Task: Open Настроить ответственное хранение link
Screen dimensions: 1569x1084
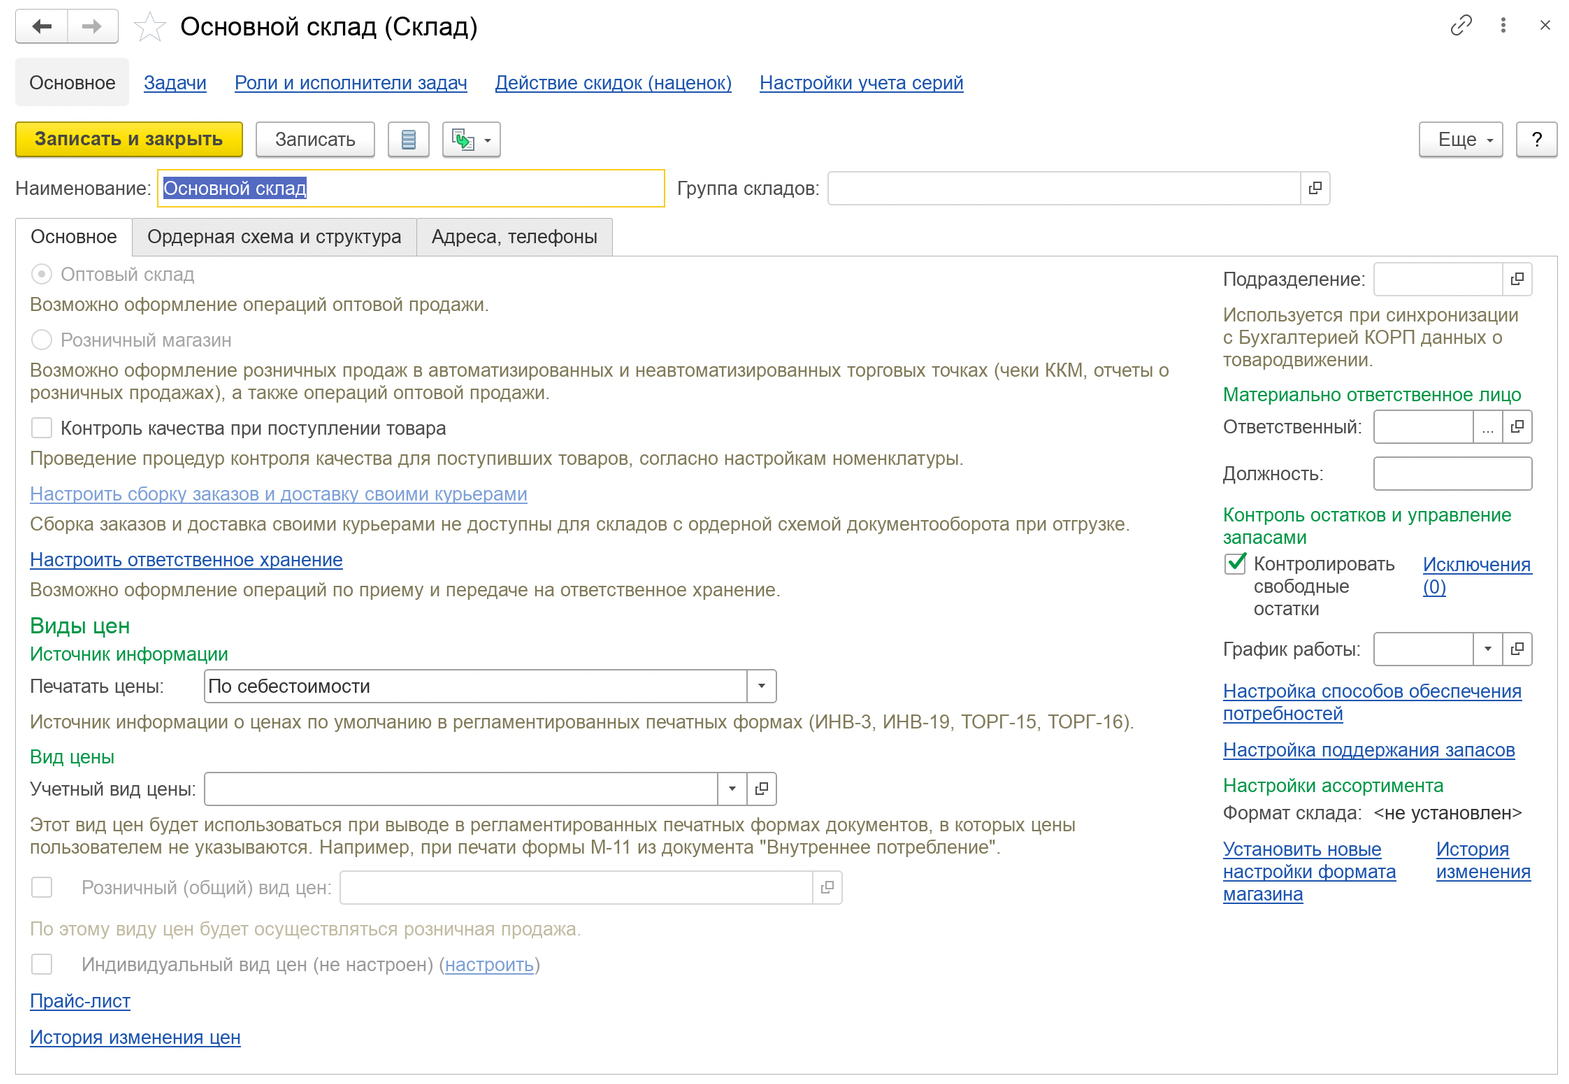Action: coord(186,560)
